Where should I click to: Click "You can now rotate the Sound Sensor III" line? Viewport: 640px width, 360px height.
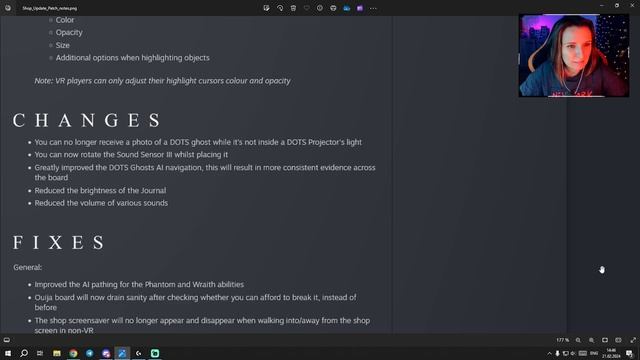coord(131,155)
